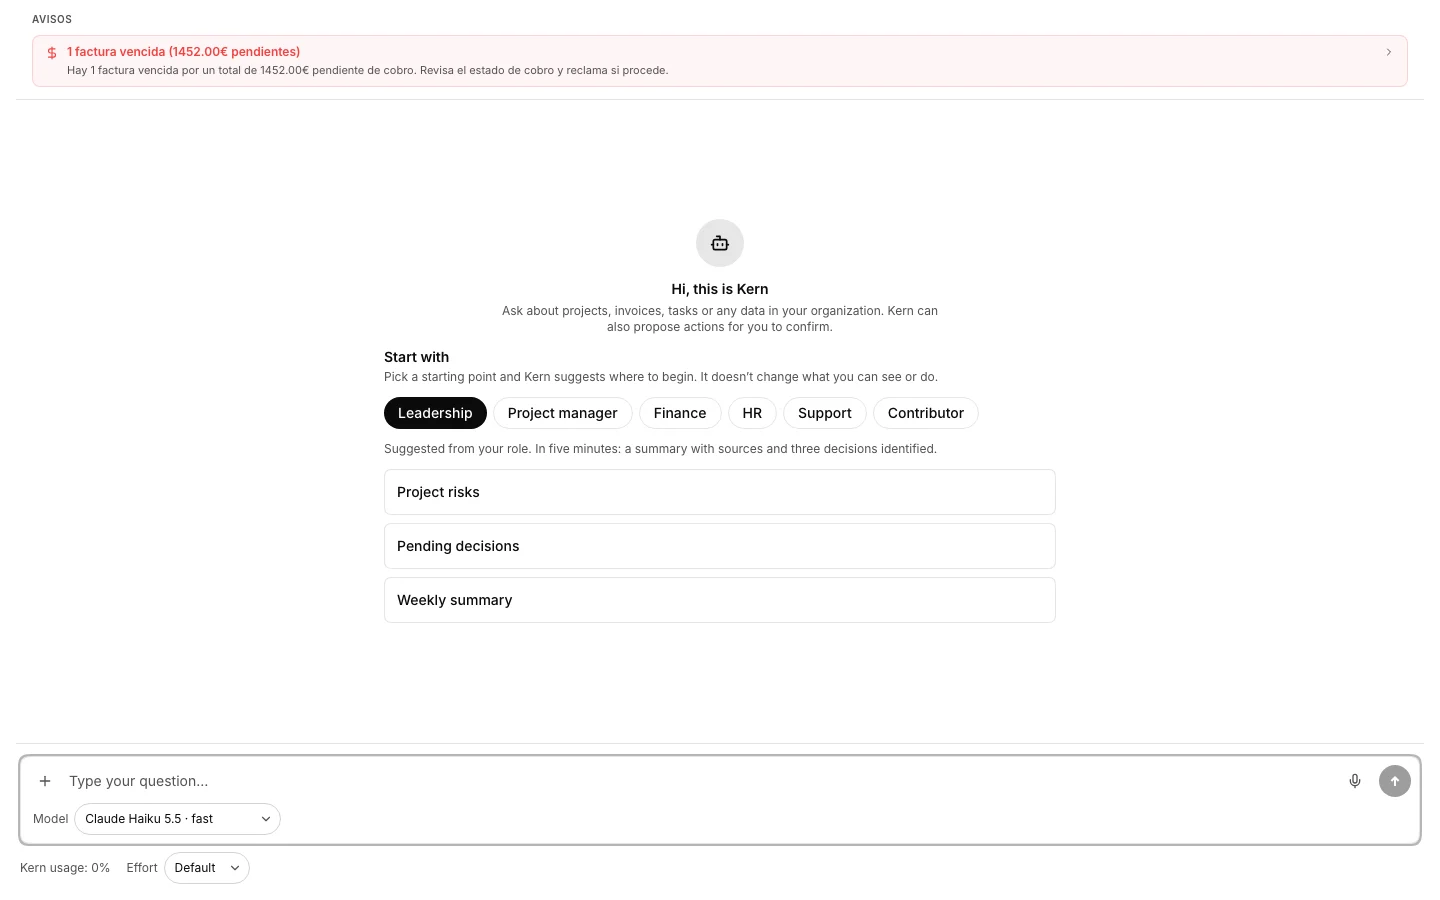
Task: Click the dollar icon in overdue invoice alert
Action: (52, 53)
